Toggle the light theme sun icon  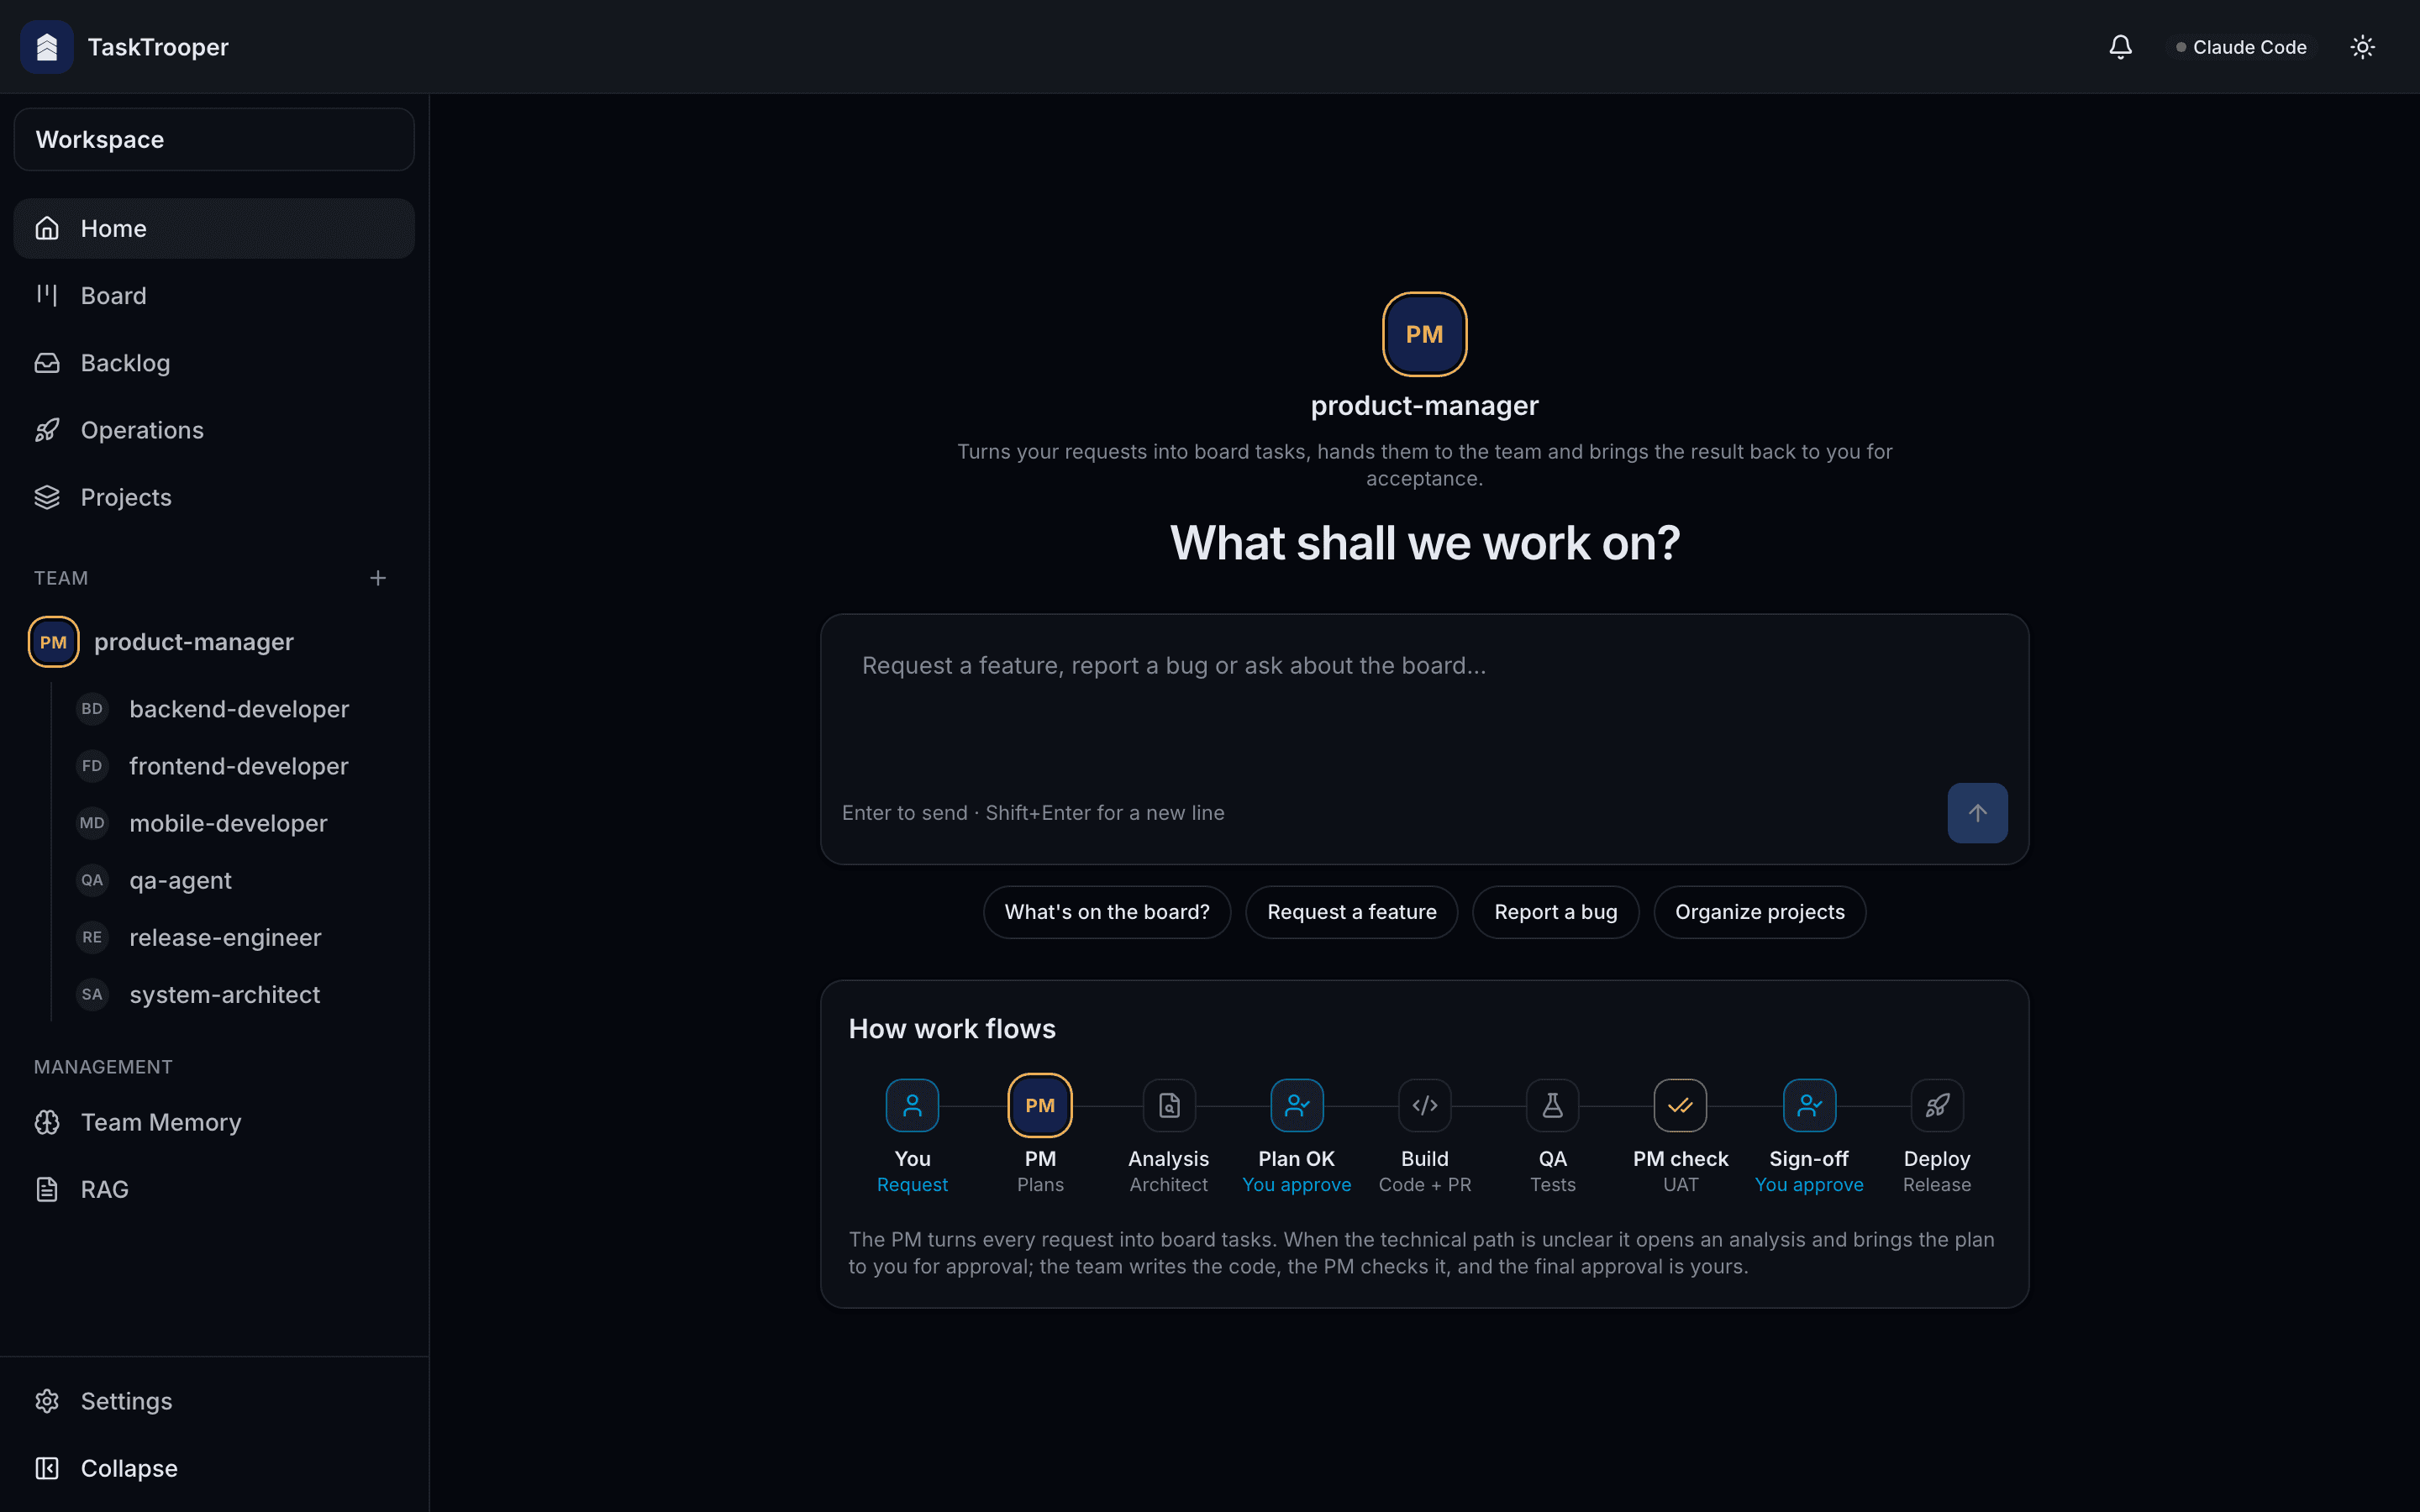pos(2362,47)
